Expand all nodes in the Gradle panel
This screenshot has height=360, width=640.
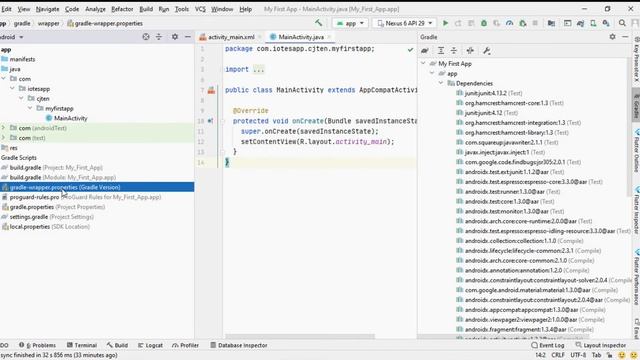pyautogui.click(x=441, y=51)
